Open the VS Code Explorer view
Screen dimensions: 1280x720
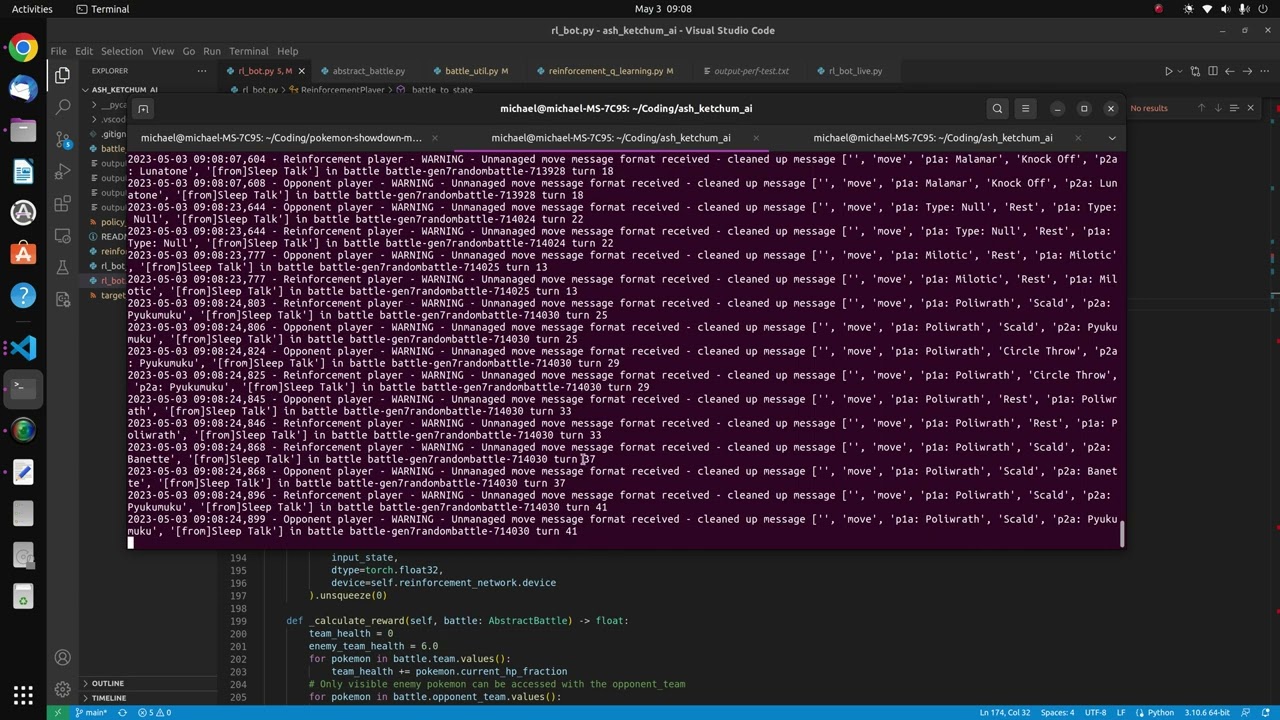(62, 75)
